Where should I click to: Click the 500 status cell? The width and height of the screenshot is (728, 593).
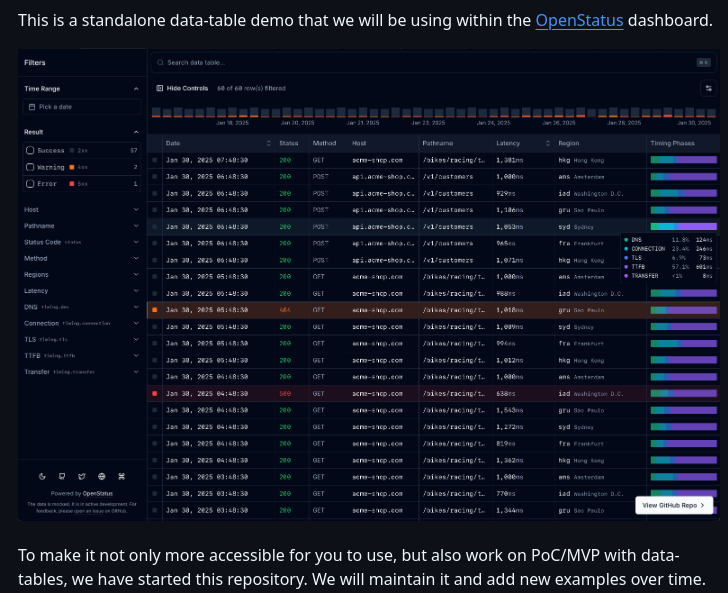point(285,394)
